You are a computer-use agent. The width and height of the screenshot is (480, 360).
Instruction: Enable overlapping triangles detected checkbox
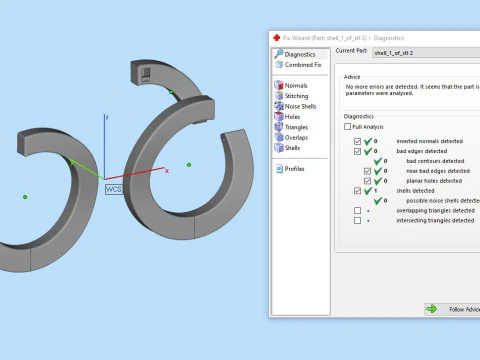[357, 211]
